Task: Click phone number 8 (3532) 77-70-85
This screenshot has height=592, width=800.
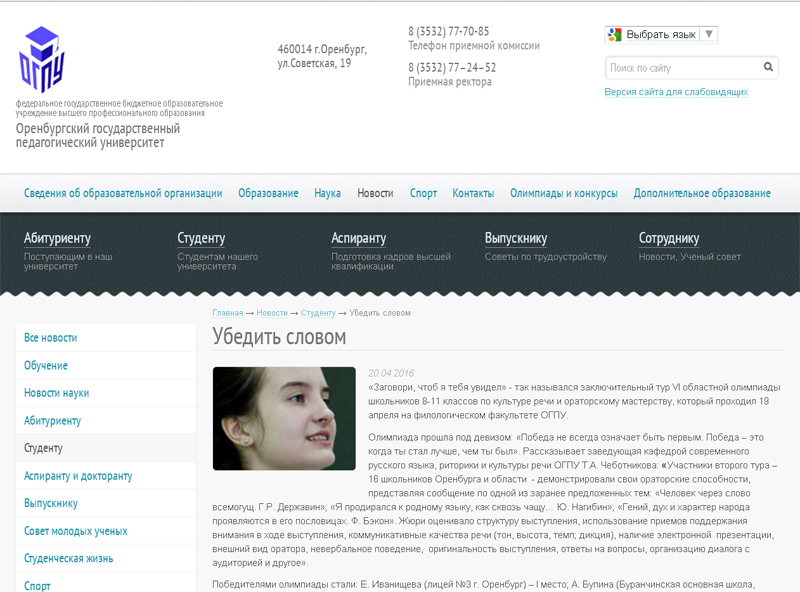Action: [448, 32]
